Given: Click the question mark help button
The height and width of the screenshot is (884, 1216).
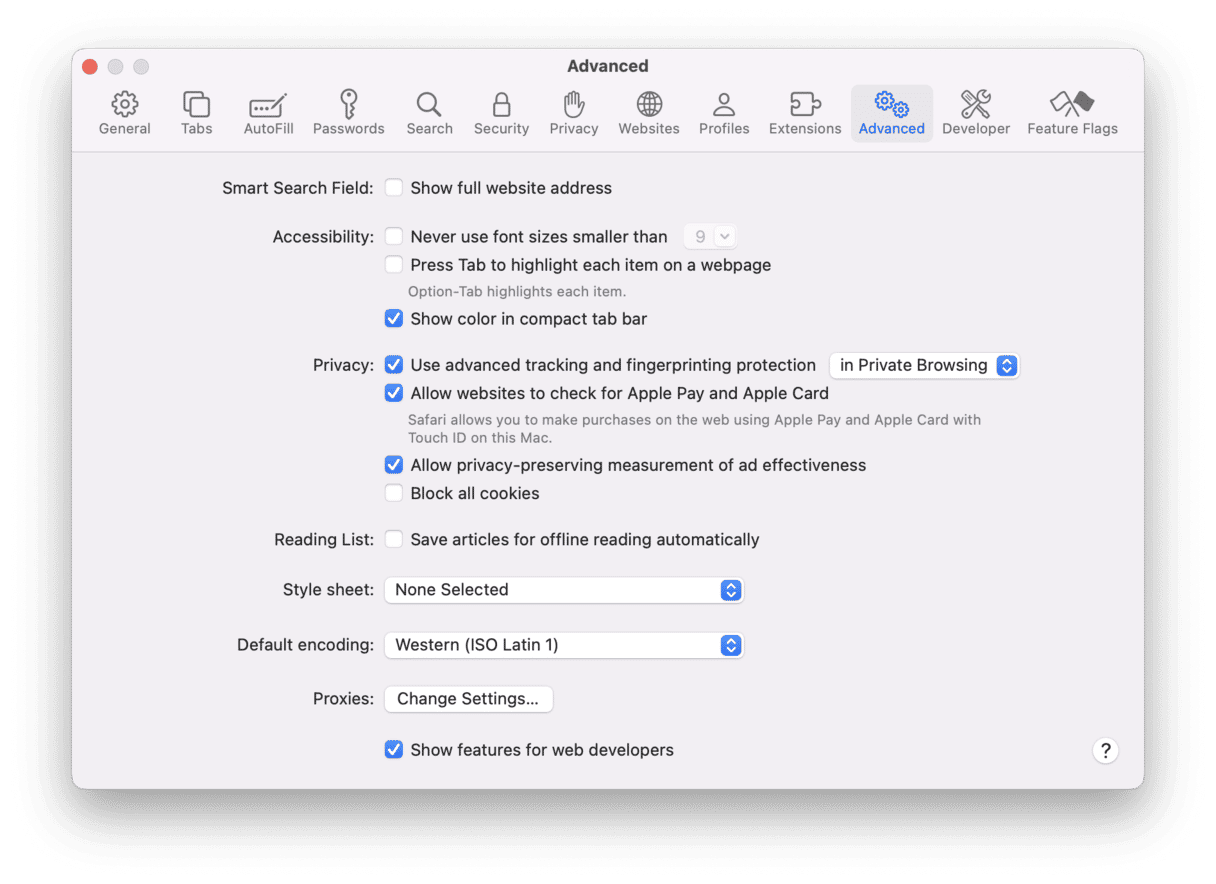Looking at the screenshot, I should pyautogui.click(x=1105, y=751).
